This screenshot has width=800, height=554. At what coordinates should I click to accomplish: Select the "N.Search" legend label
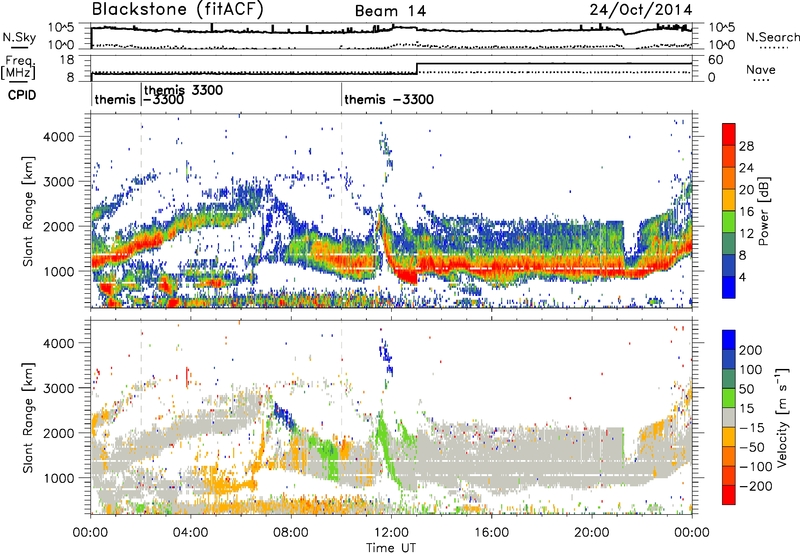coord(772,37)
